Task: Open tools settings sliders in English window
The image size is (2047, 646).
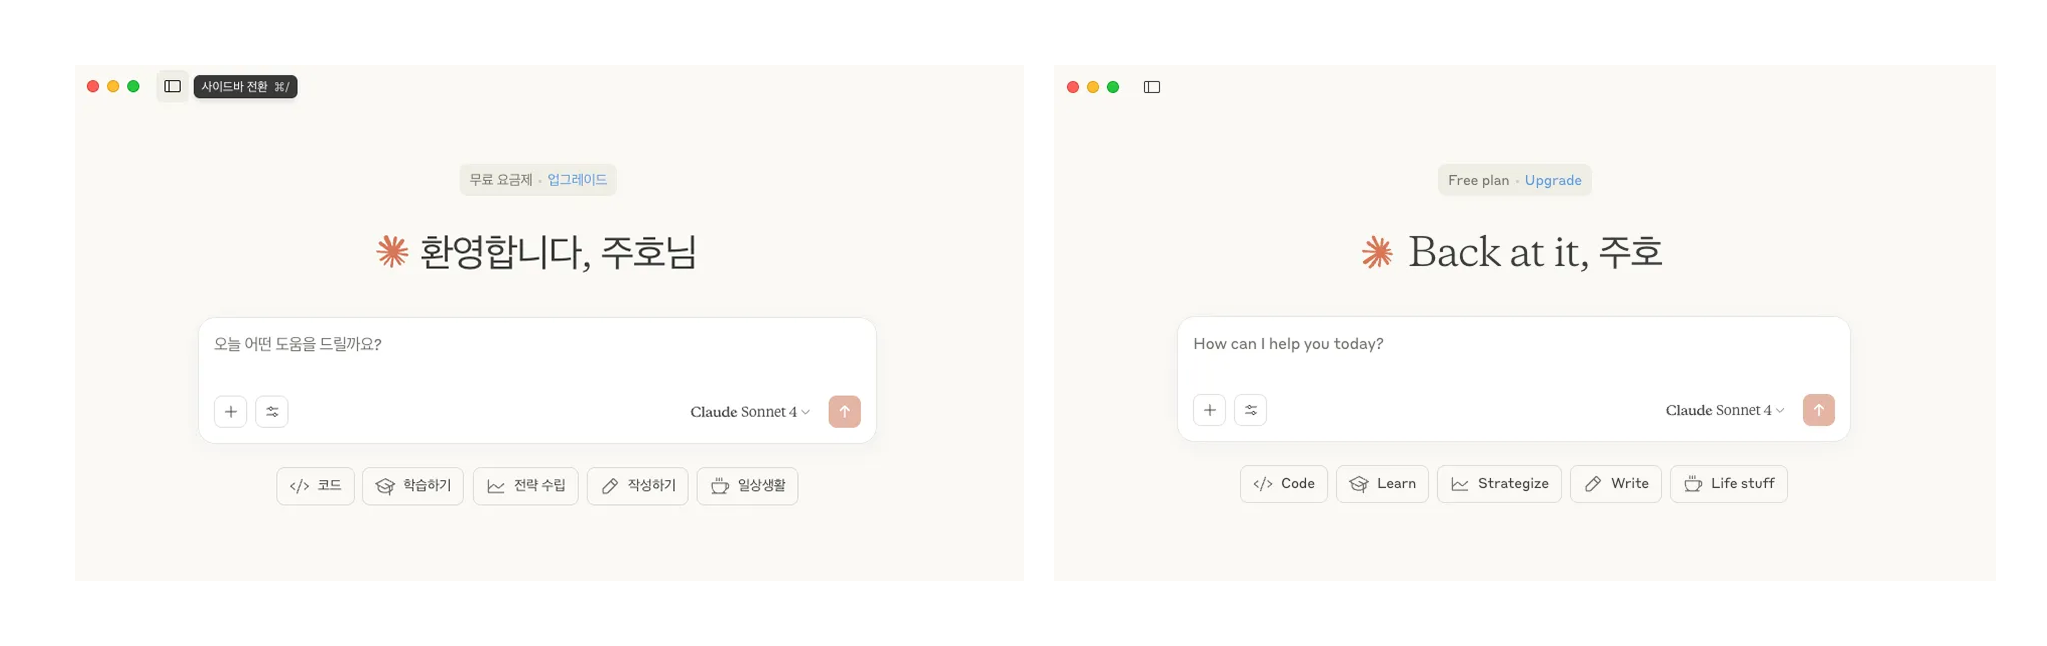Action: pos(1251,410)
